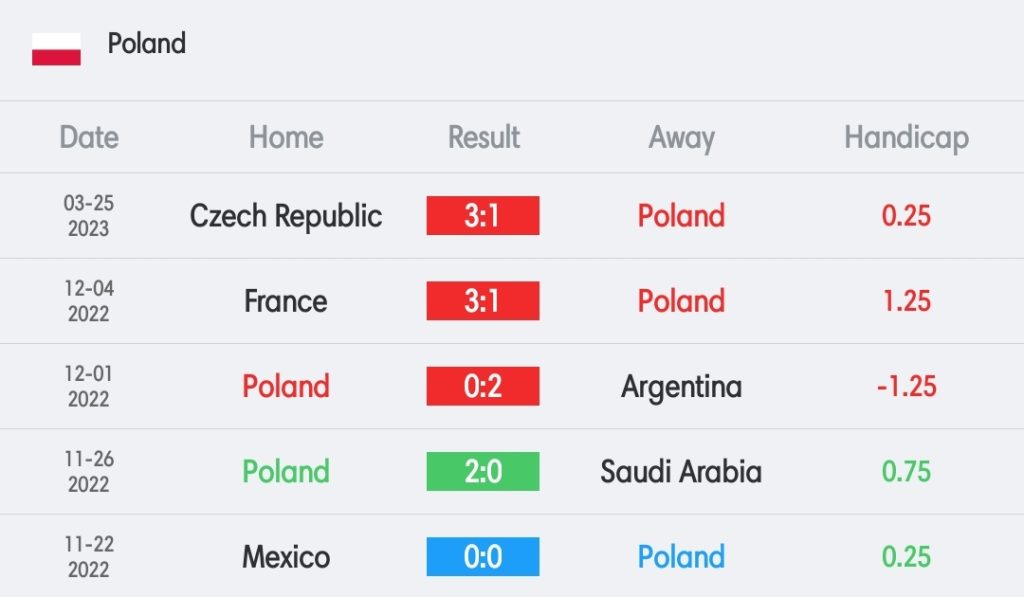Open Saudi Arabia team link

[x=681, y=472]
